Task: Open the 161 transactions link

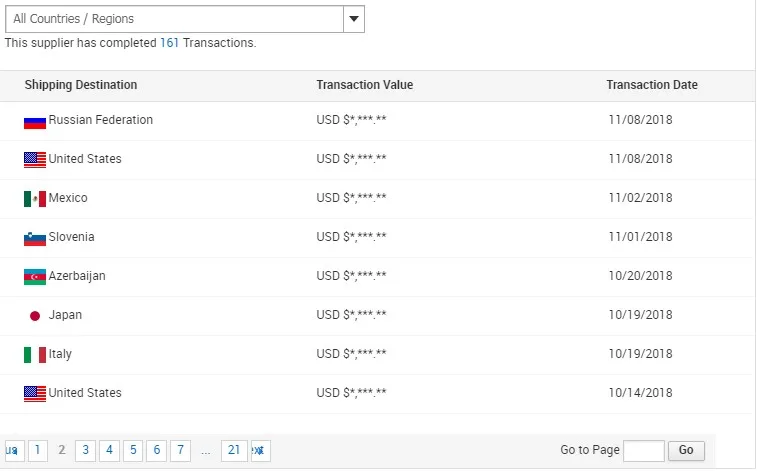Action: coord(169,43)
